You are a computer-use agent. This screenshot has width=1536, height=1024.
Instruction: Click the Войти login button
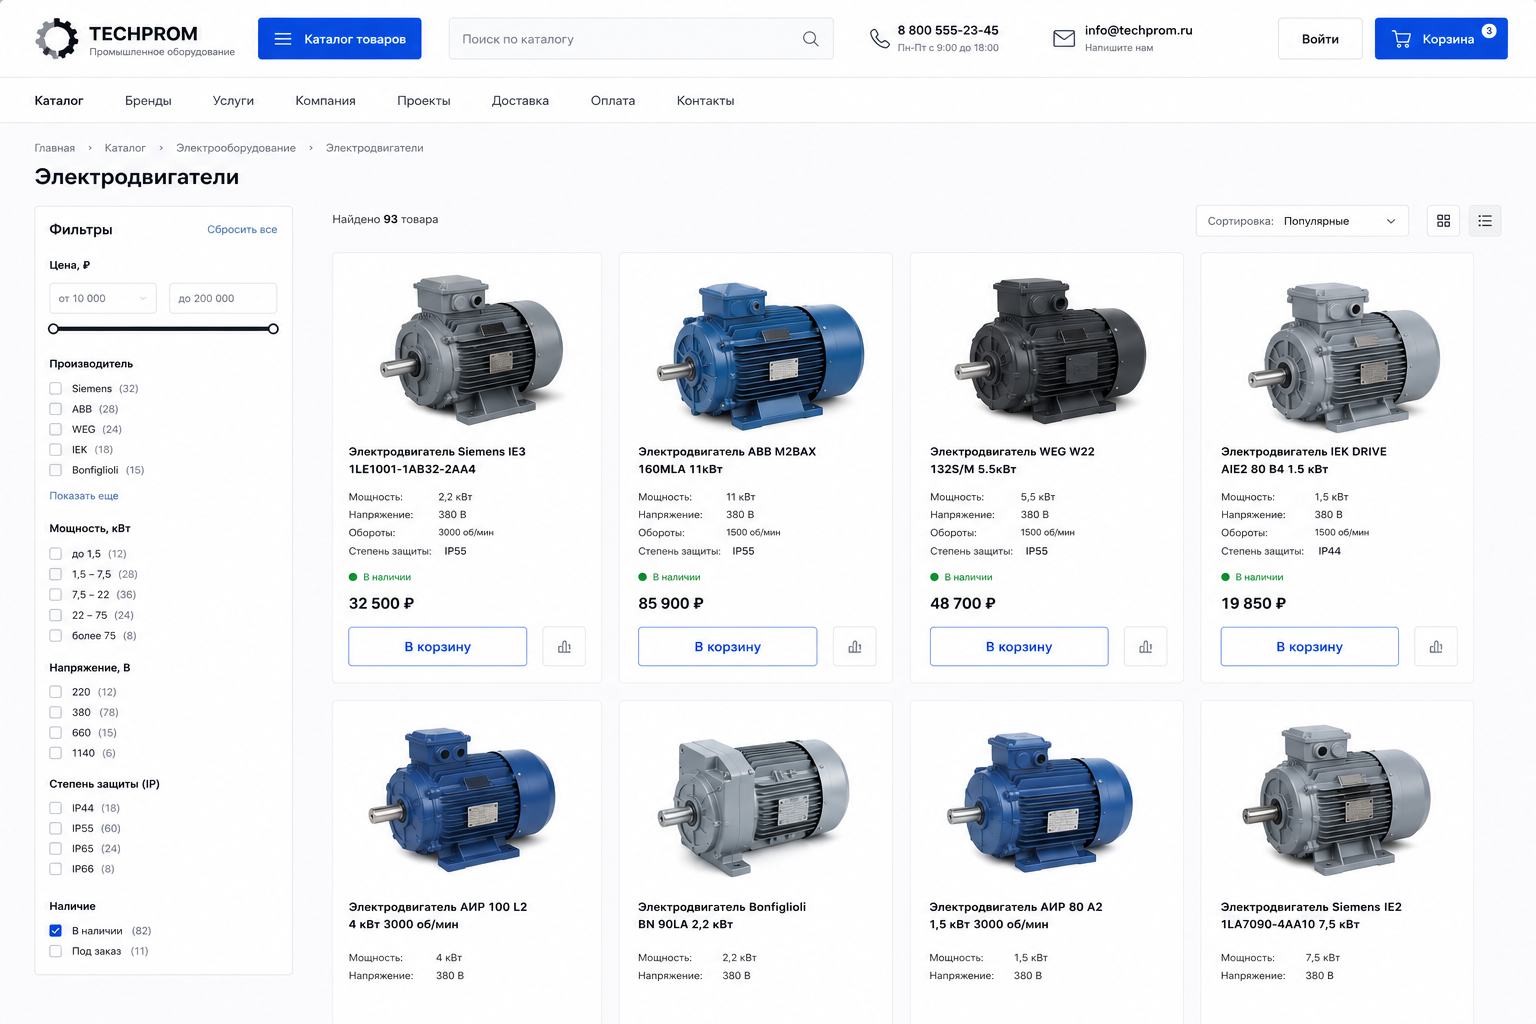1320,39
